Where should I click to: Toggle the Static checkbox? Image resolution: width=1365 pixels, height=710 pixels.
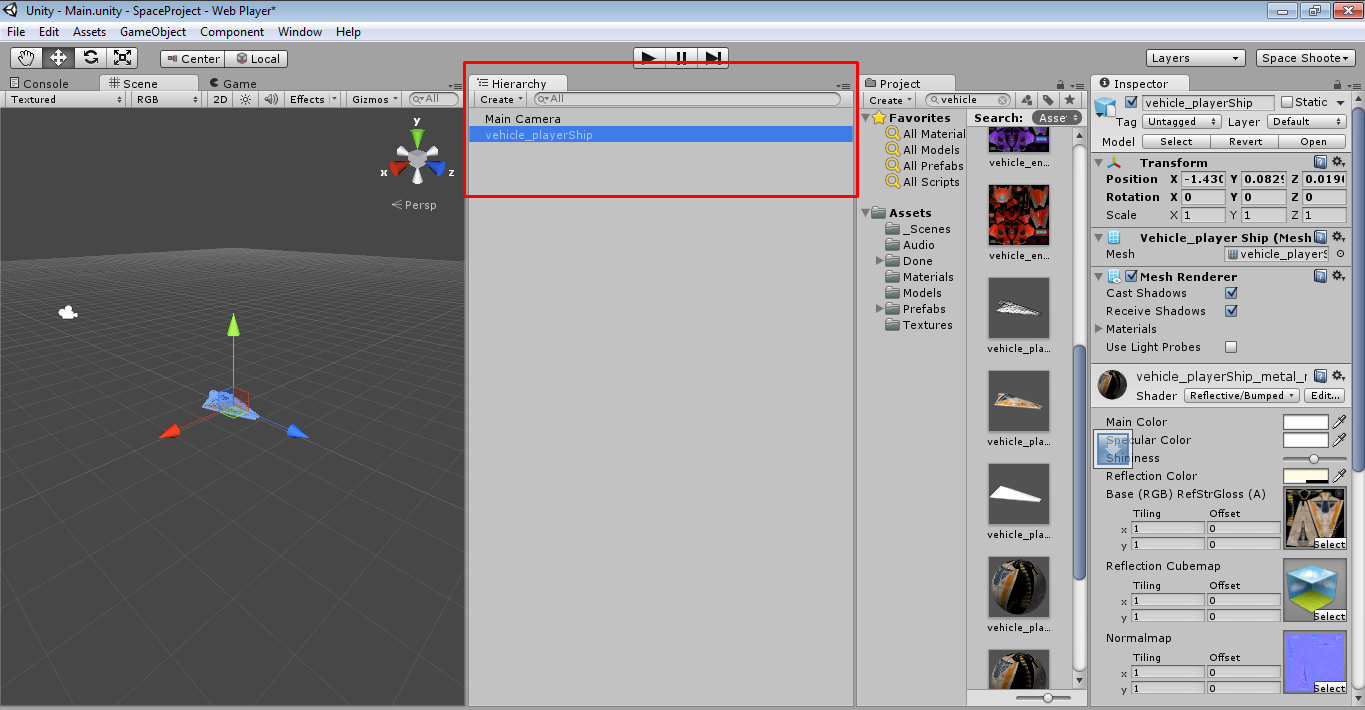tap(1287, 102)
